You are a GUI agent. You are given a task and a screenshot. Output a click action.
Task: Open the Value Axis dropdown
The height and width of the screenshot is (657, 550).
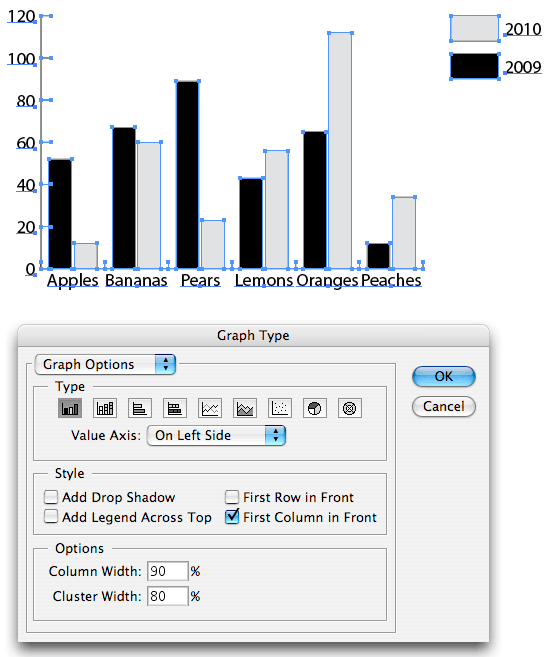click(x=216, y=435)
